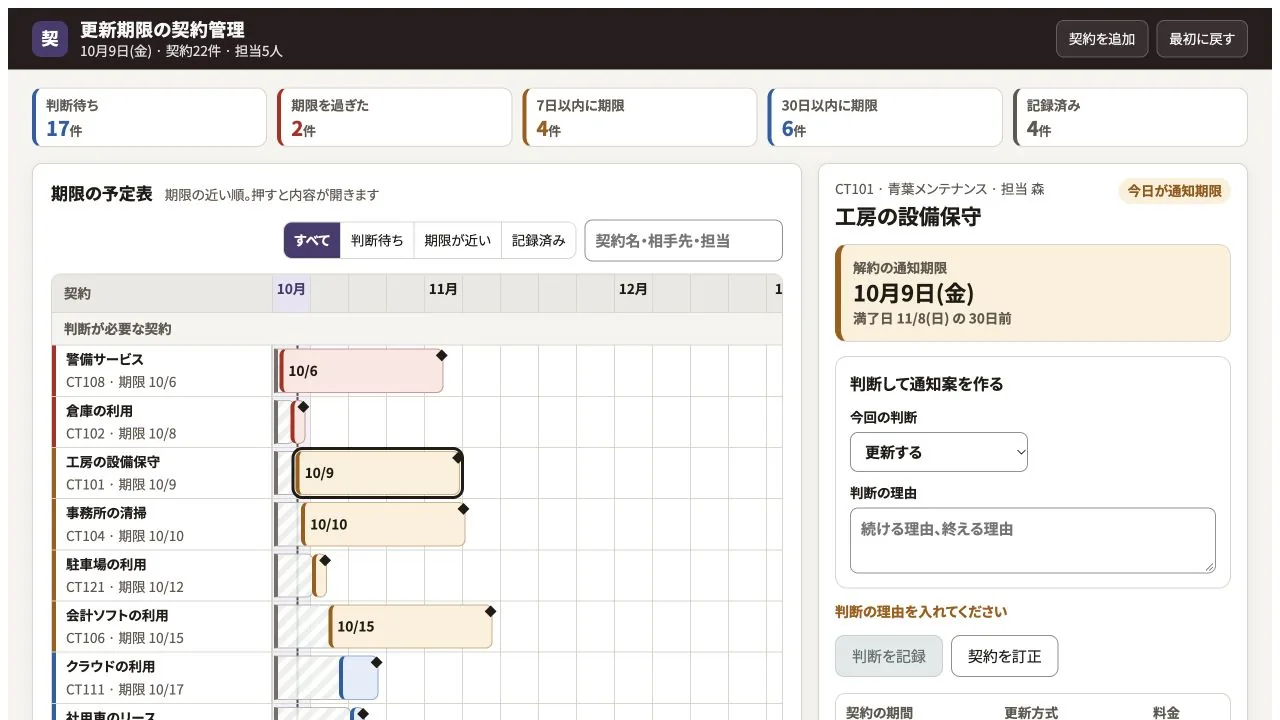1280x720 pixels.
Task: Select the 倉庫の利用 CT102 contract row
Action: (x=162, y=422)
